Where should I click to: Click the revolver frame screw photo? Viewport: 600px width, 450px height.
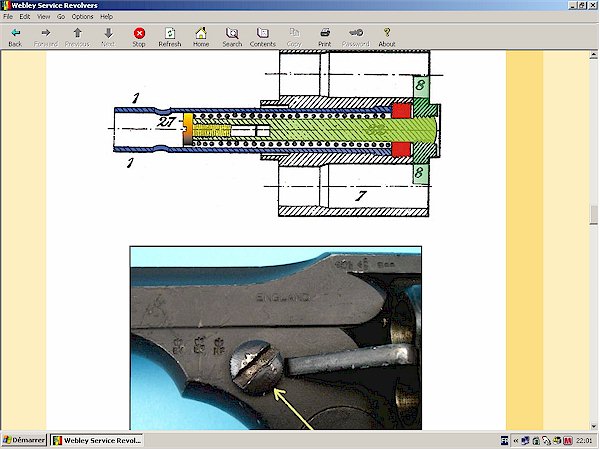(x=276, y=338)
